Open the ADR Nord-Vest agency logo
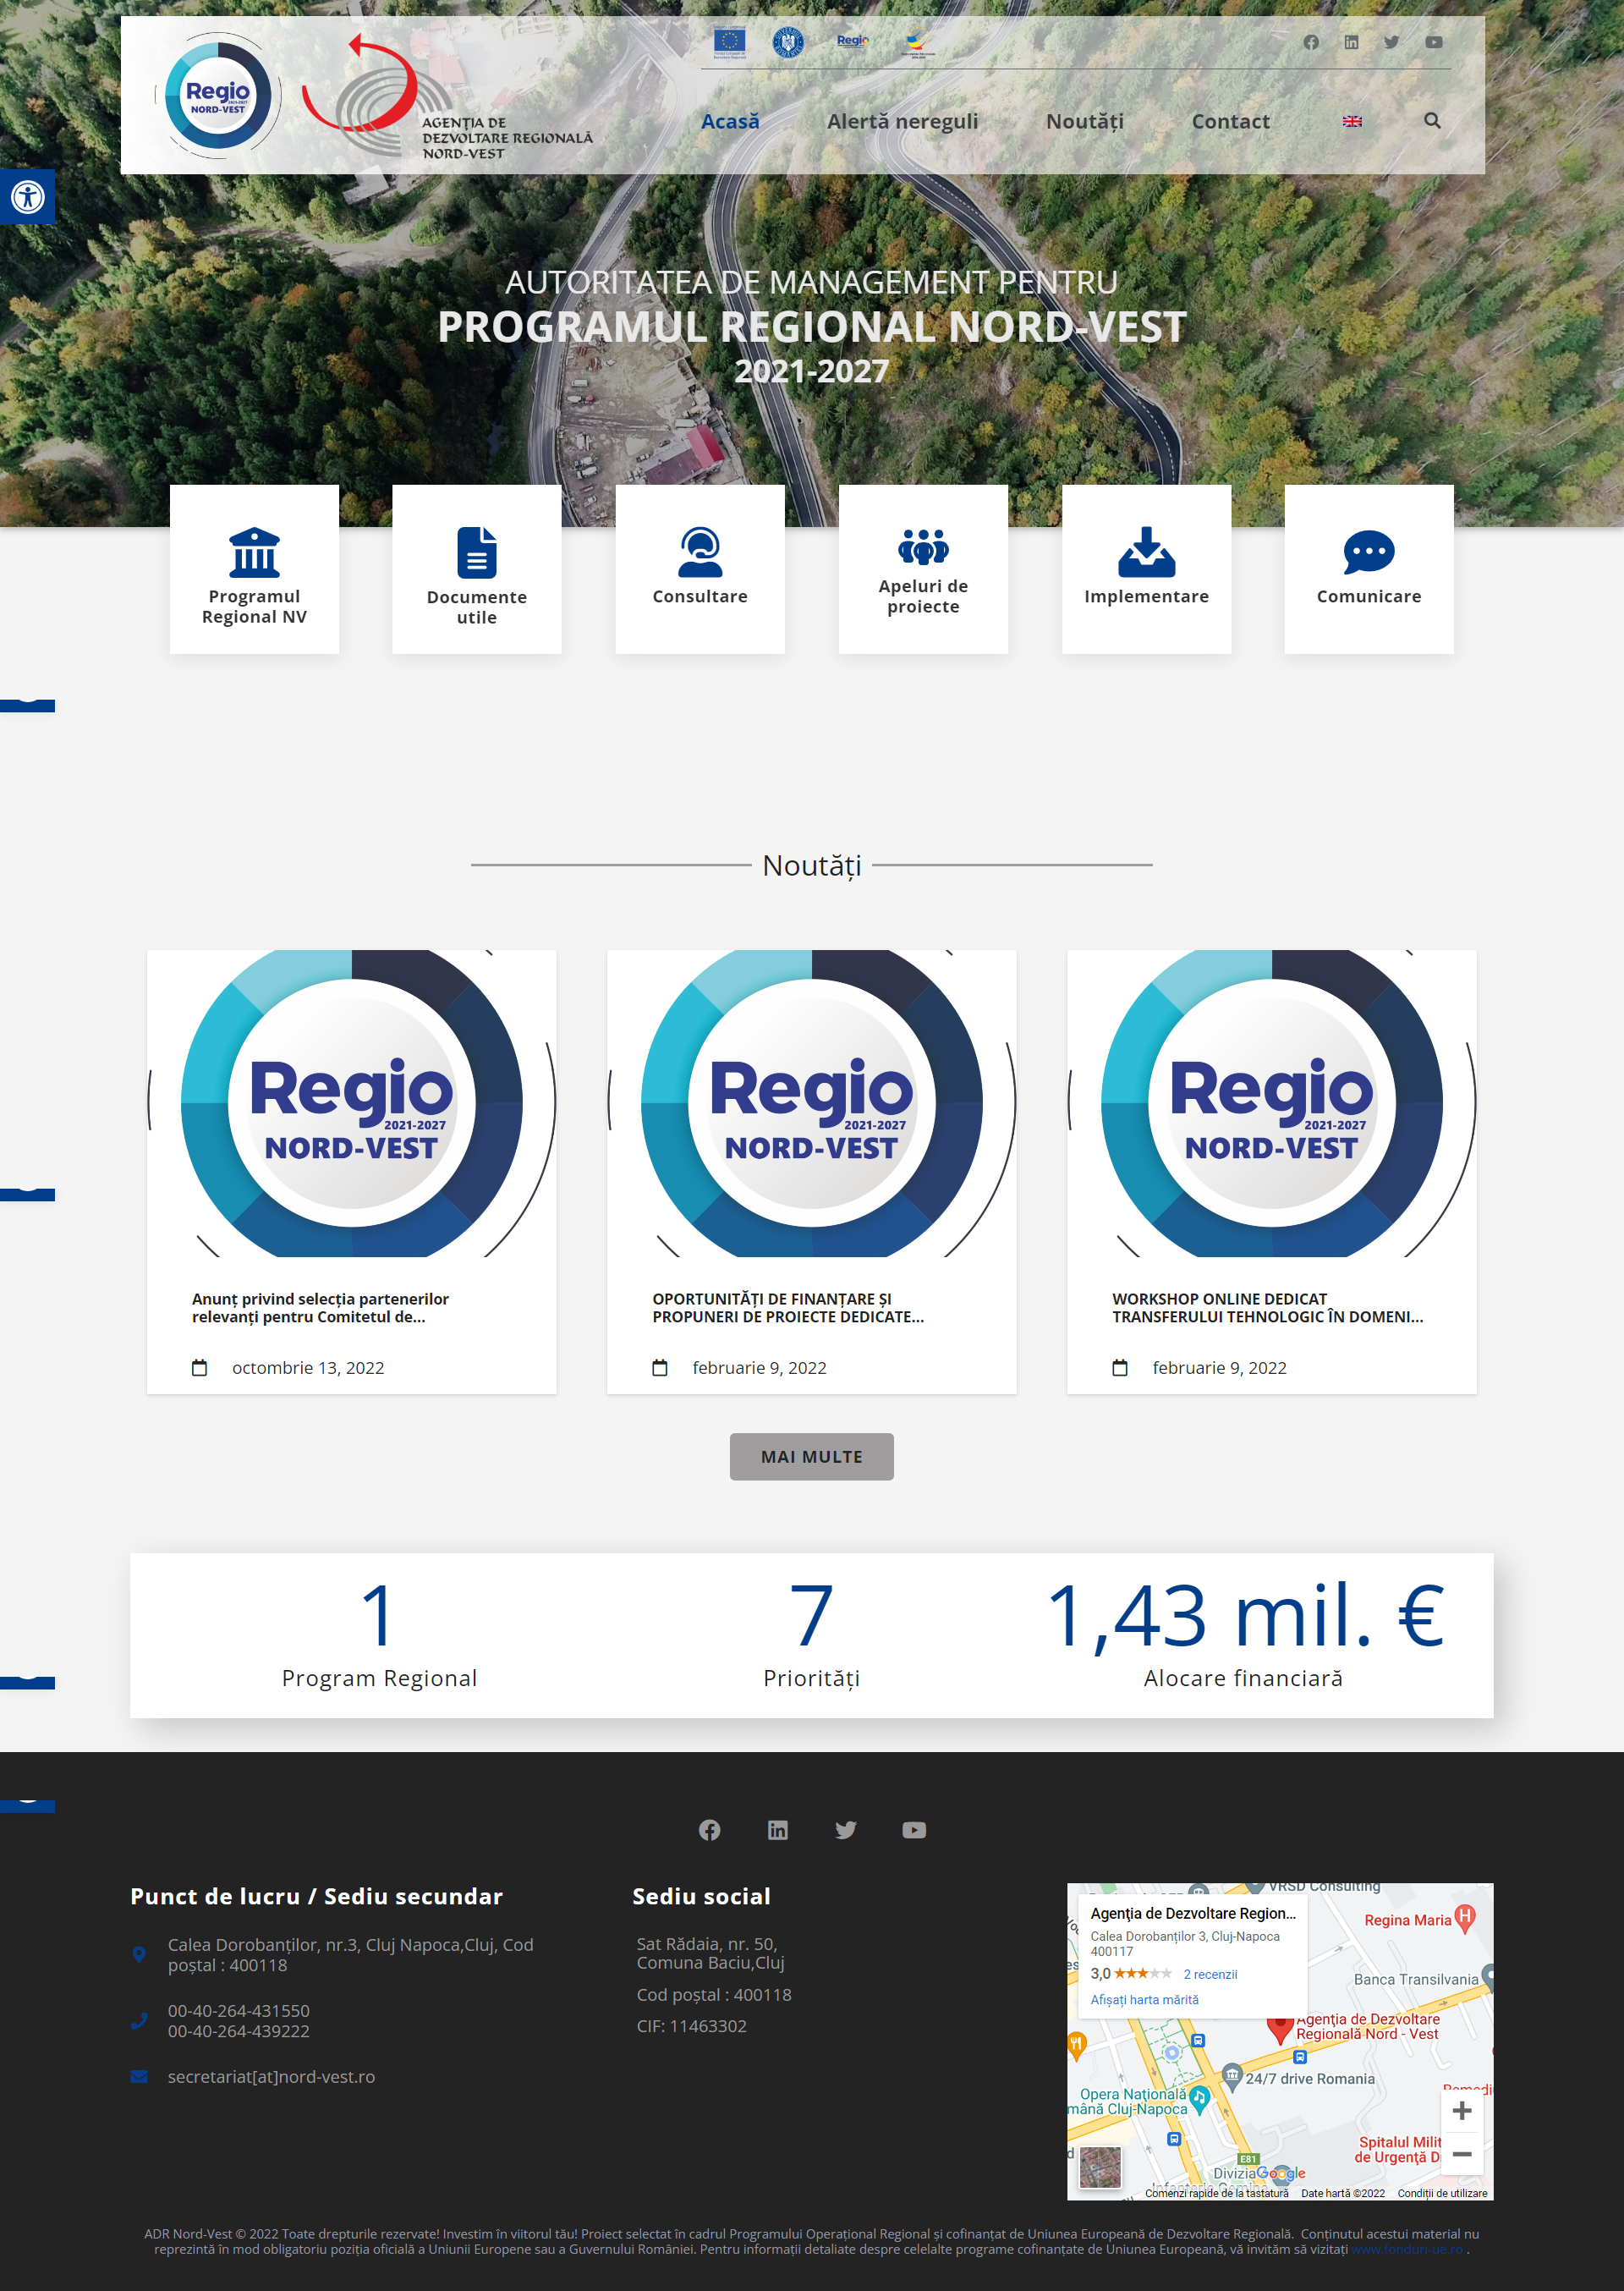 point(448,97)
